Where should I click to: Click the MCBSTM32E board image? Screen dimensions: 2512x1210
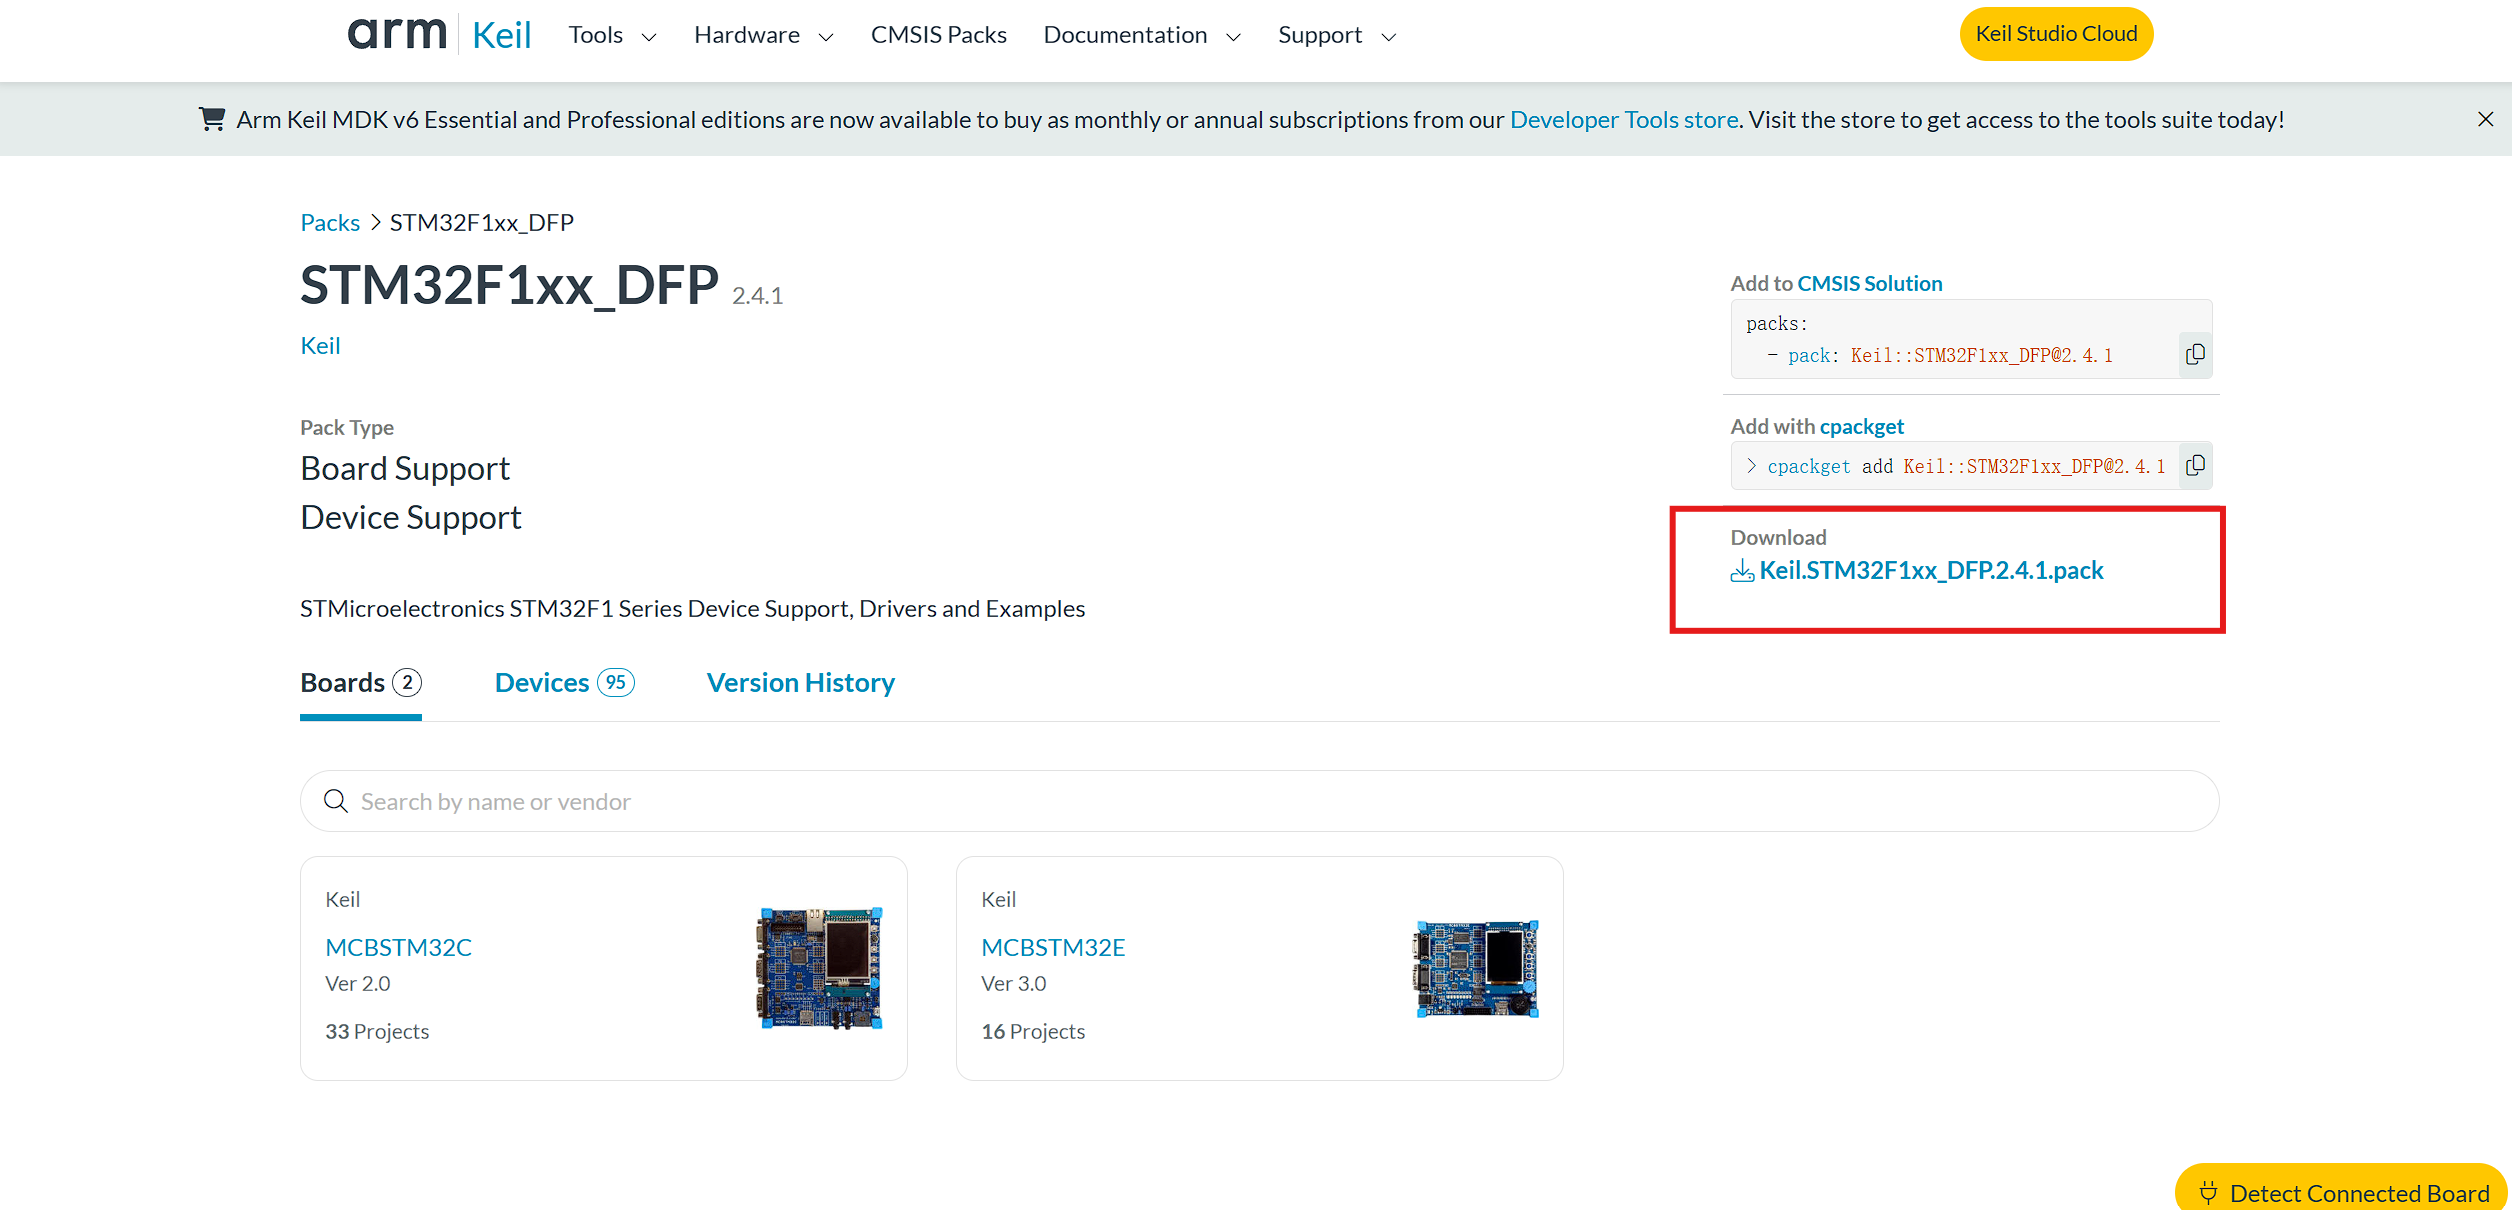click(x=1476, y=968)
